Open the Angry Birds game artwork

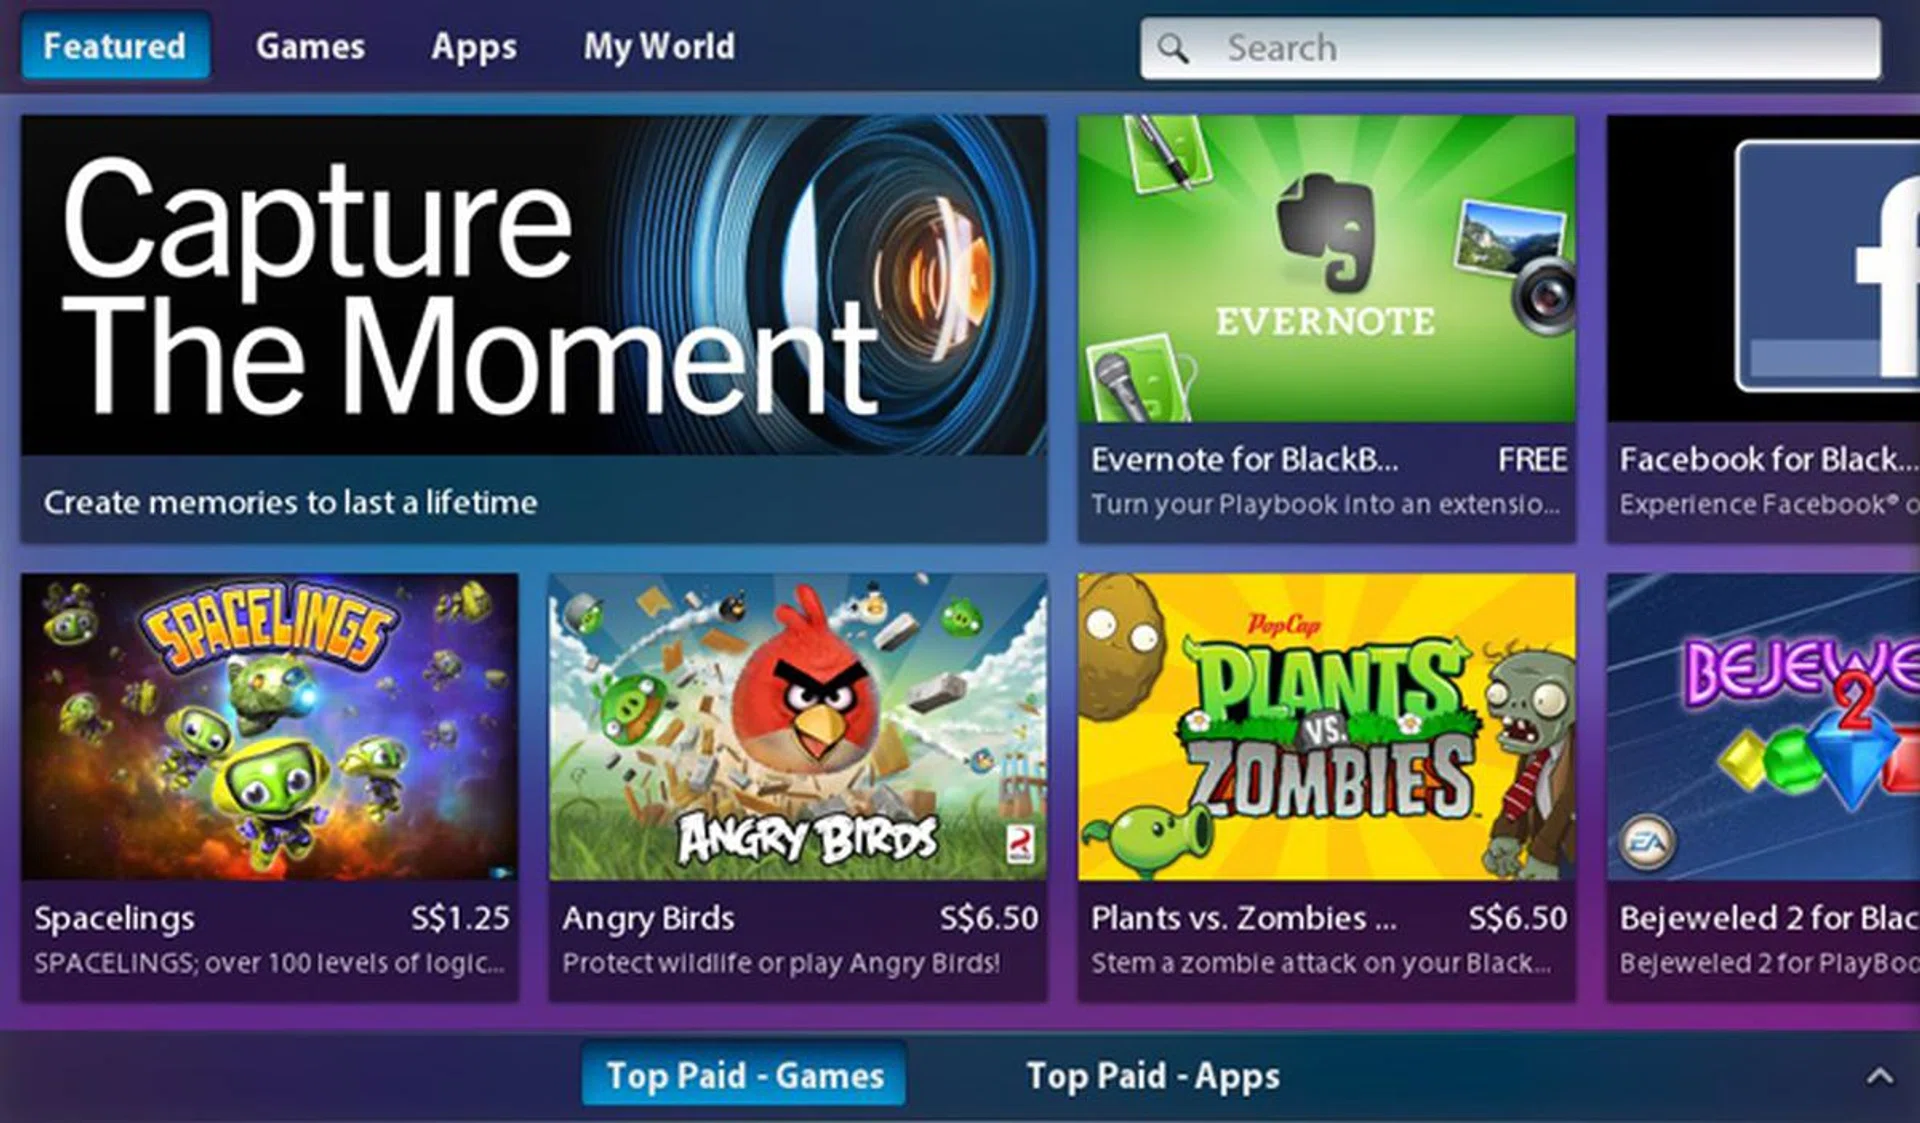tap(798, 726)
